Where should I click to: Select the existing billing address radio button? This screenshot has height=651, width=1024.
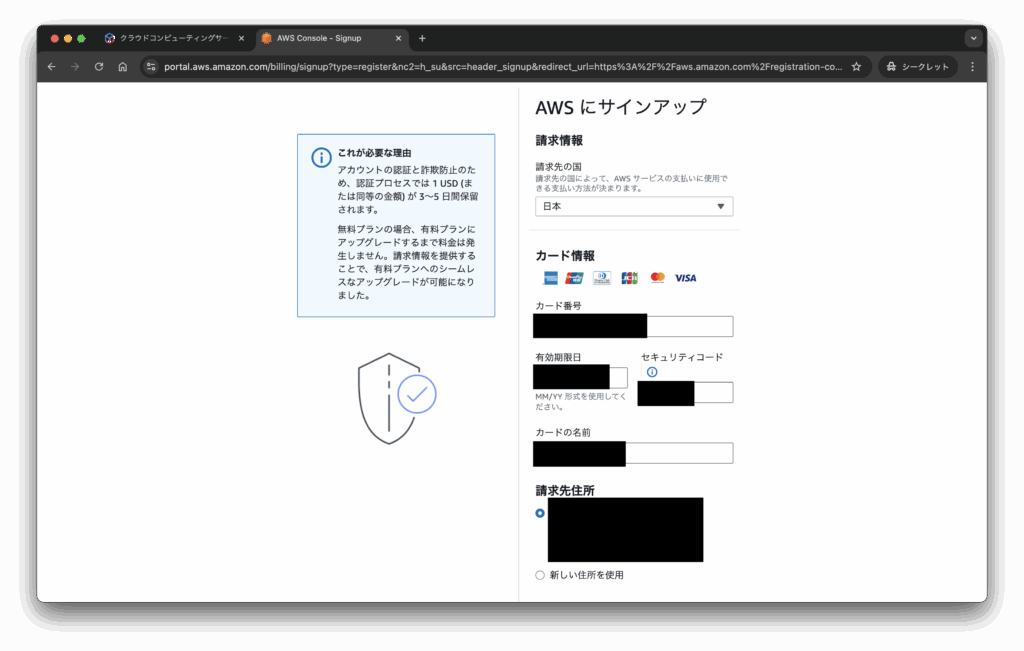539,513
